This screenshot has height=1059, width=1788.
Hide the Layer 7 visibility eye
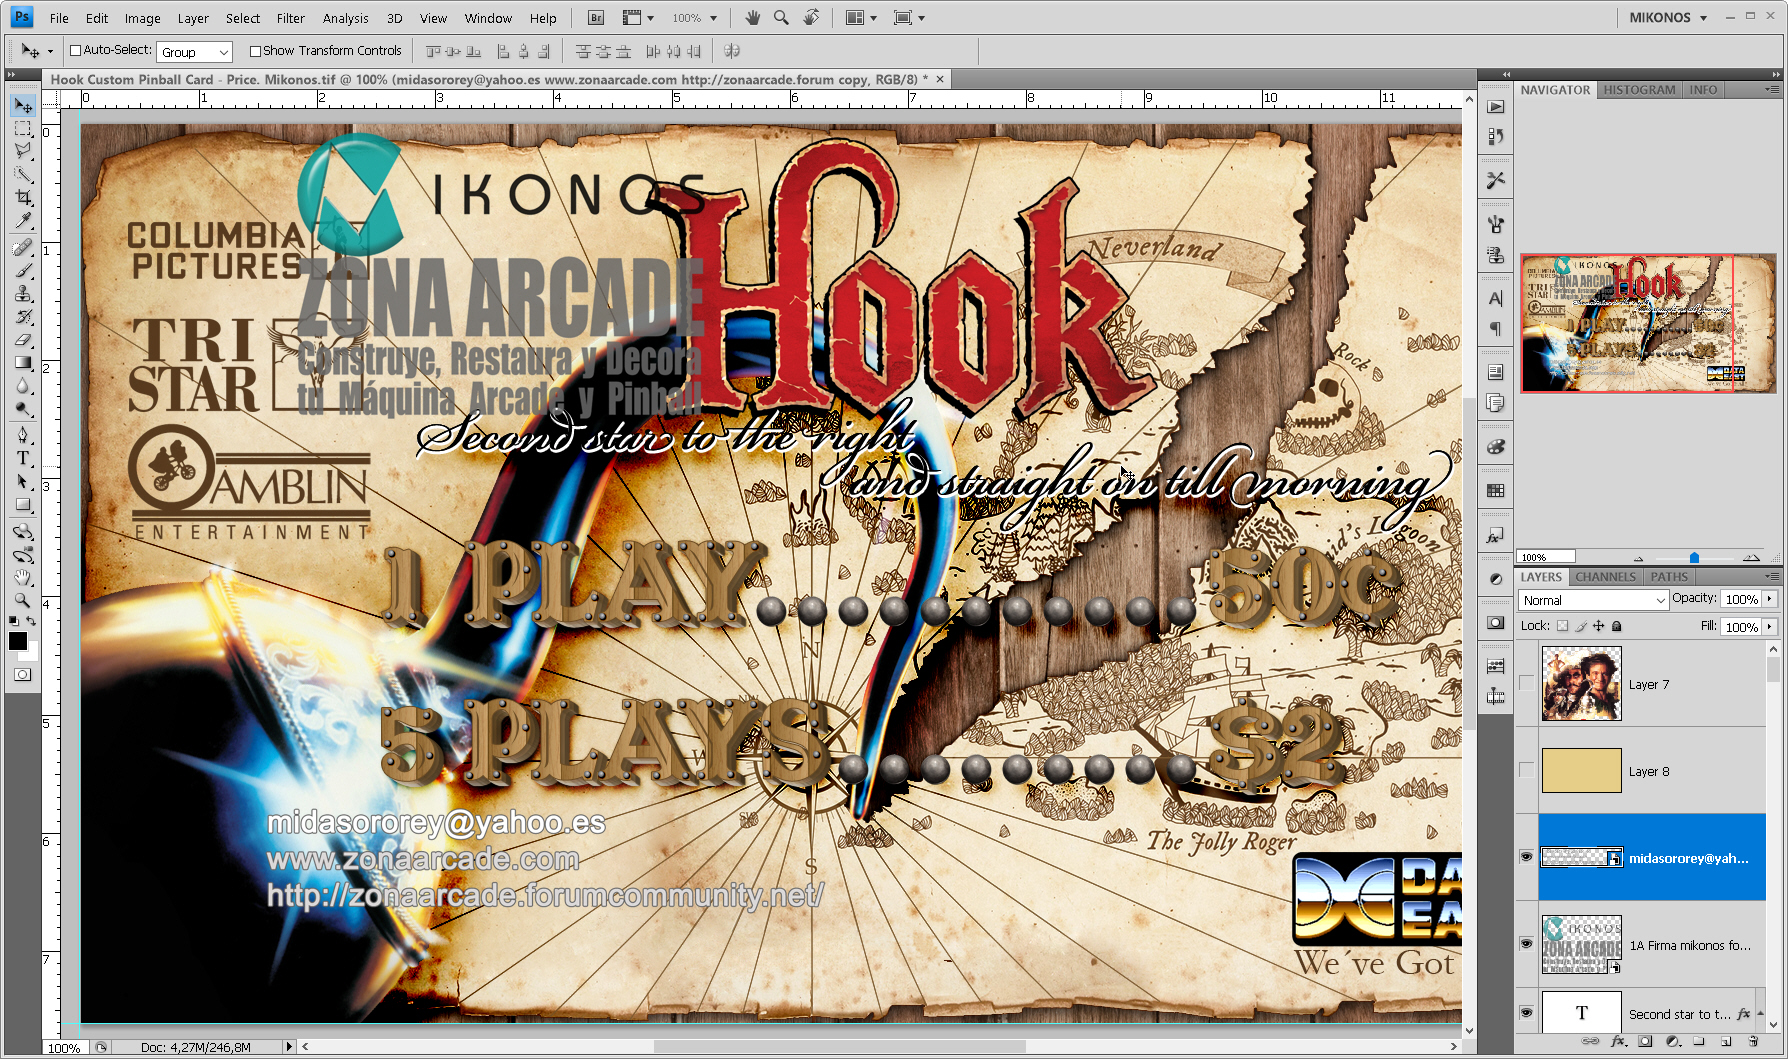tap(1526, 684)
